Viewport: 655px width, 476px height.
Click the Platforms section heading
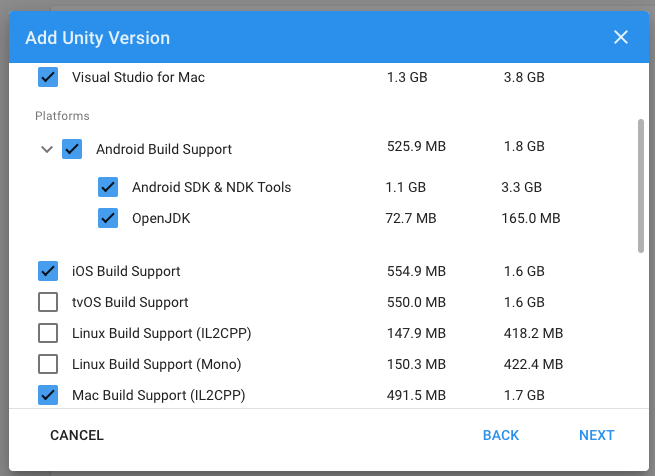[x=62, y=116]
